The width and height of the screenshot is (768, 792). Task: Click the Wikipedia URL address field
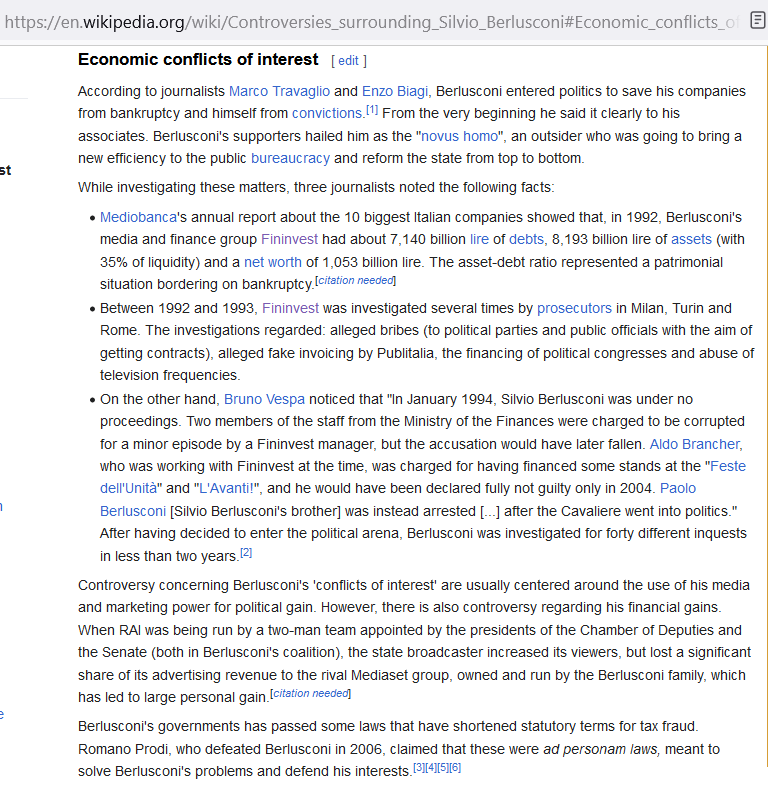coord(371,22)
